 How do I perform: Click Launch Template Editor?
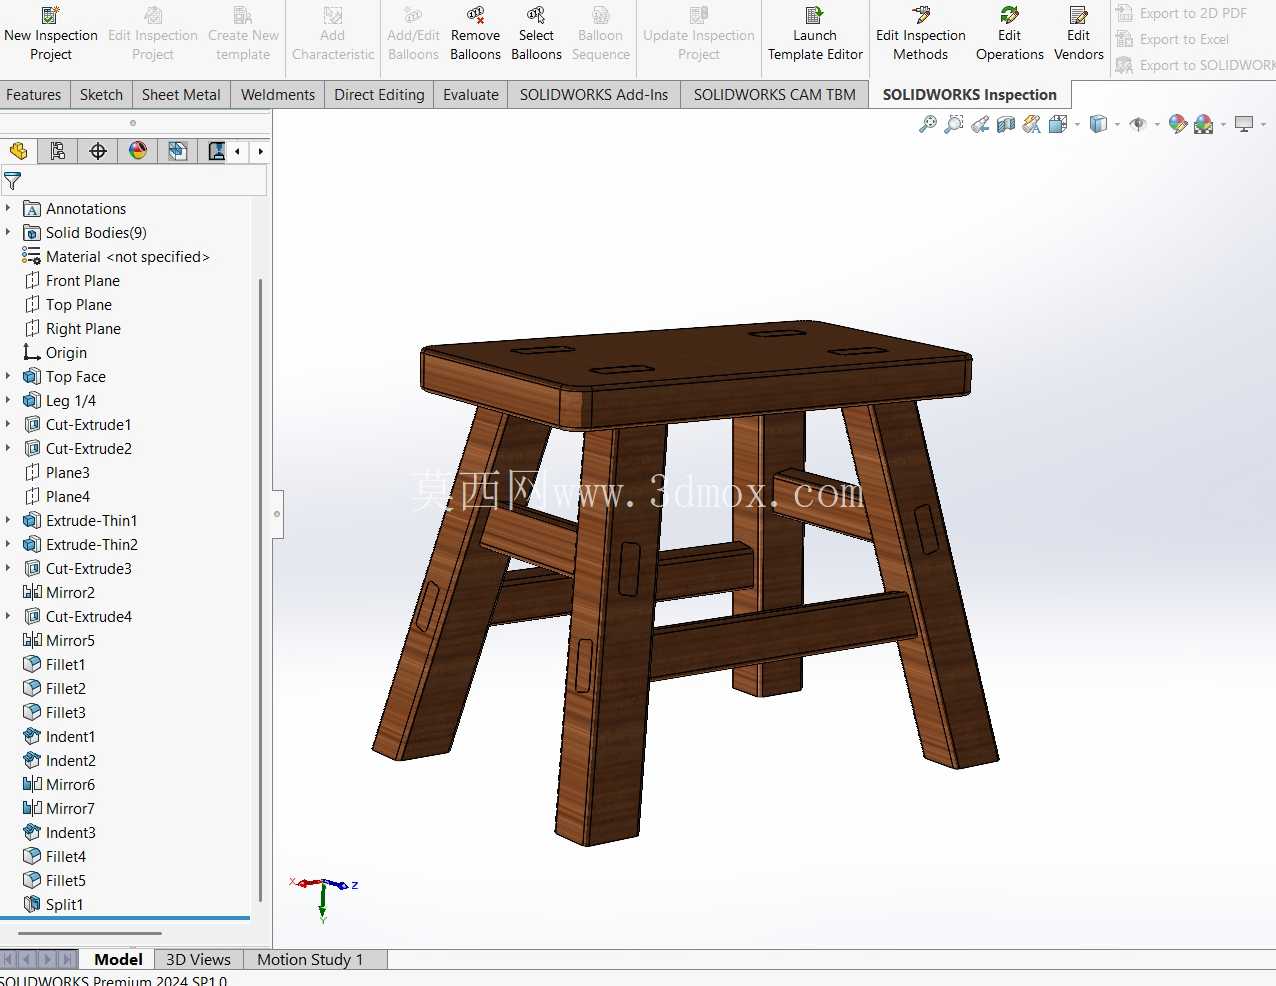pyautogui.click(x=815, y=33)
